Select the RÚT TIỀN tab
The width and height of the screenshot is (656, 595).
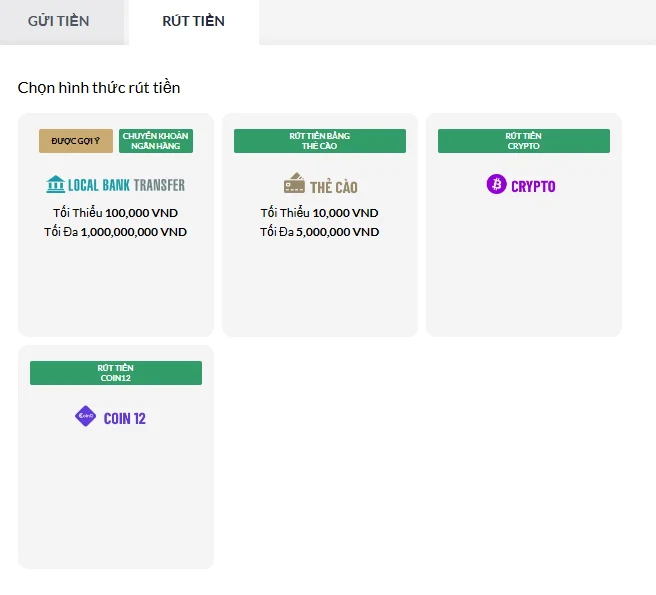[x=193, y=21]
